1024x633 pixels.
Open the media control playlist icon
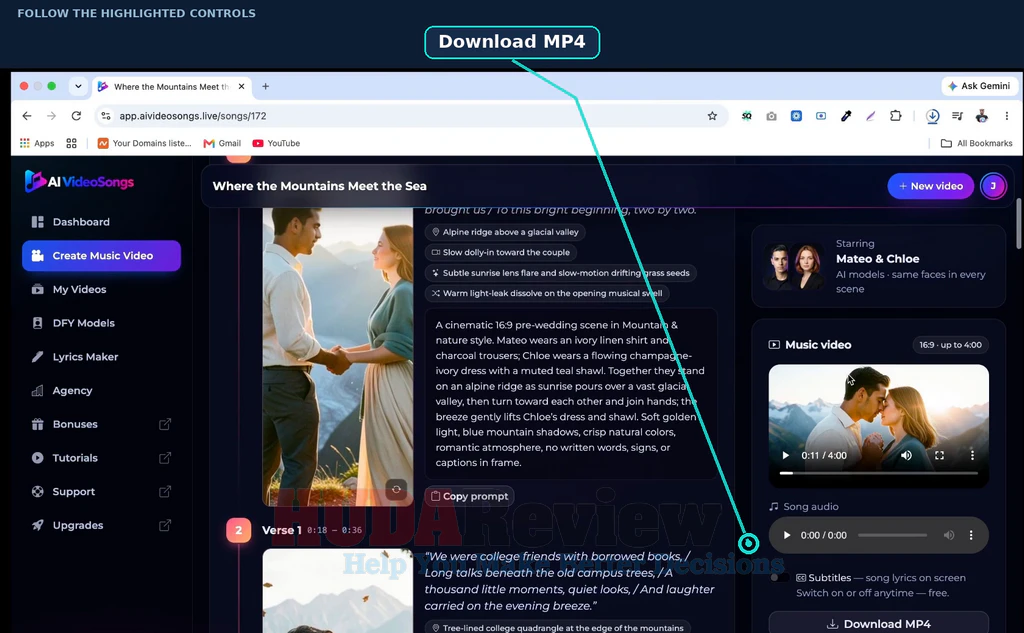coord(957,116)
